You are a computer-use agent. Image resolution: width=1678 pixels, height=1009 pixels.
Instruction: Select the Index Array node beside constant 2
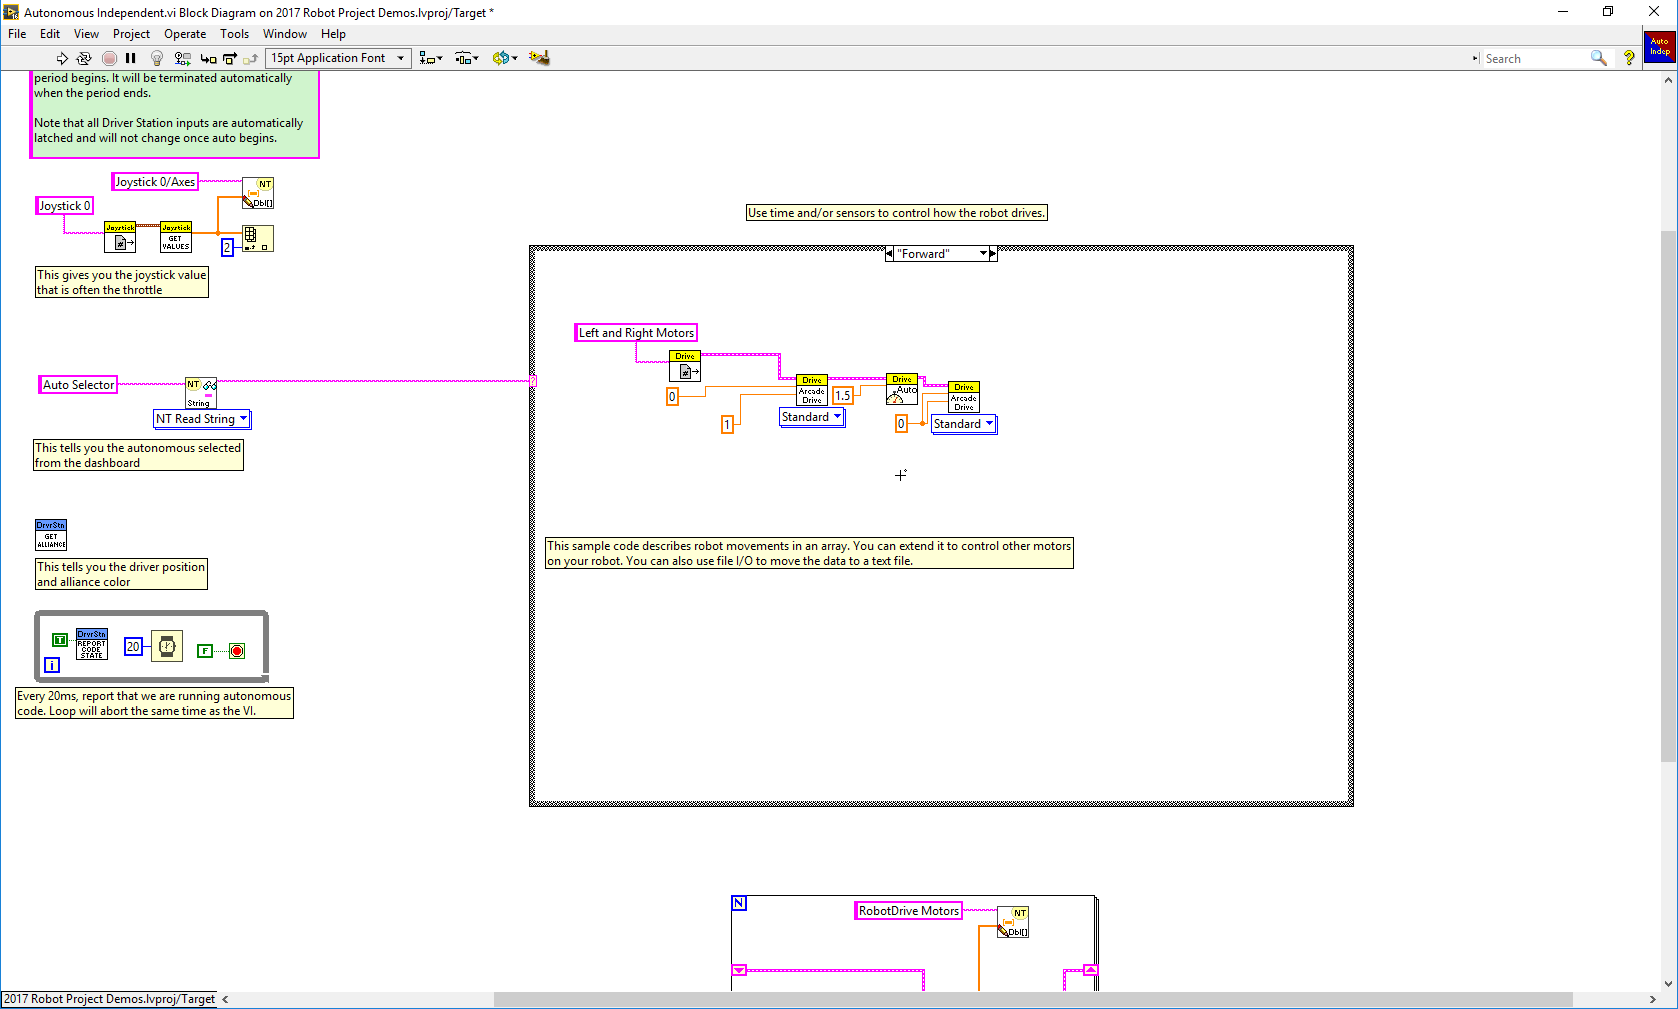258,238
